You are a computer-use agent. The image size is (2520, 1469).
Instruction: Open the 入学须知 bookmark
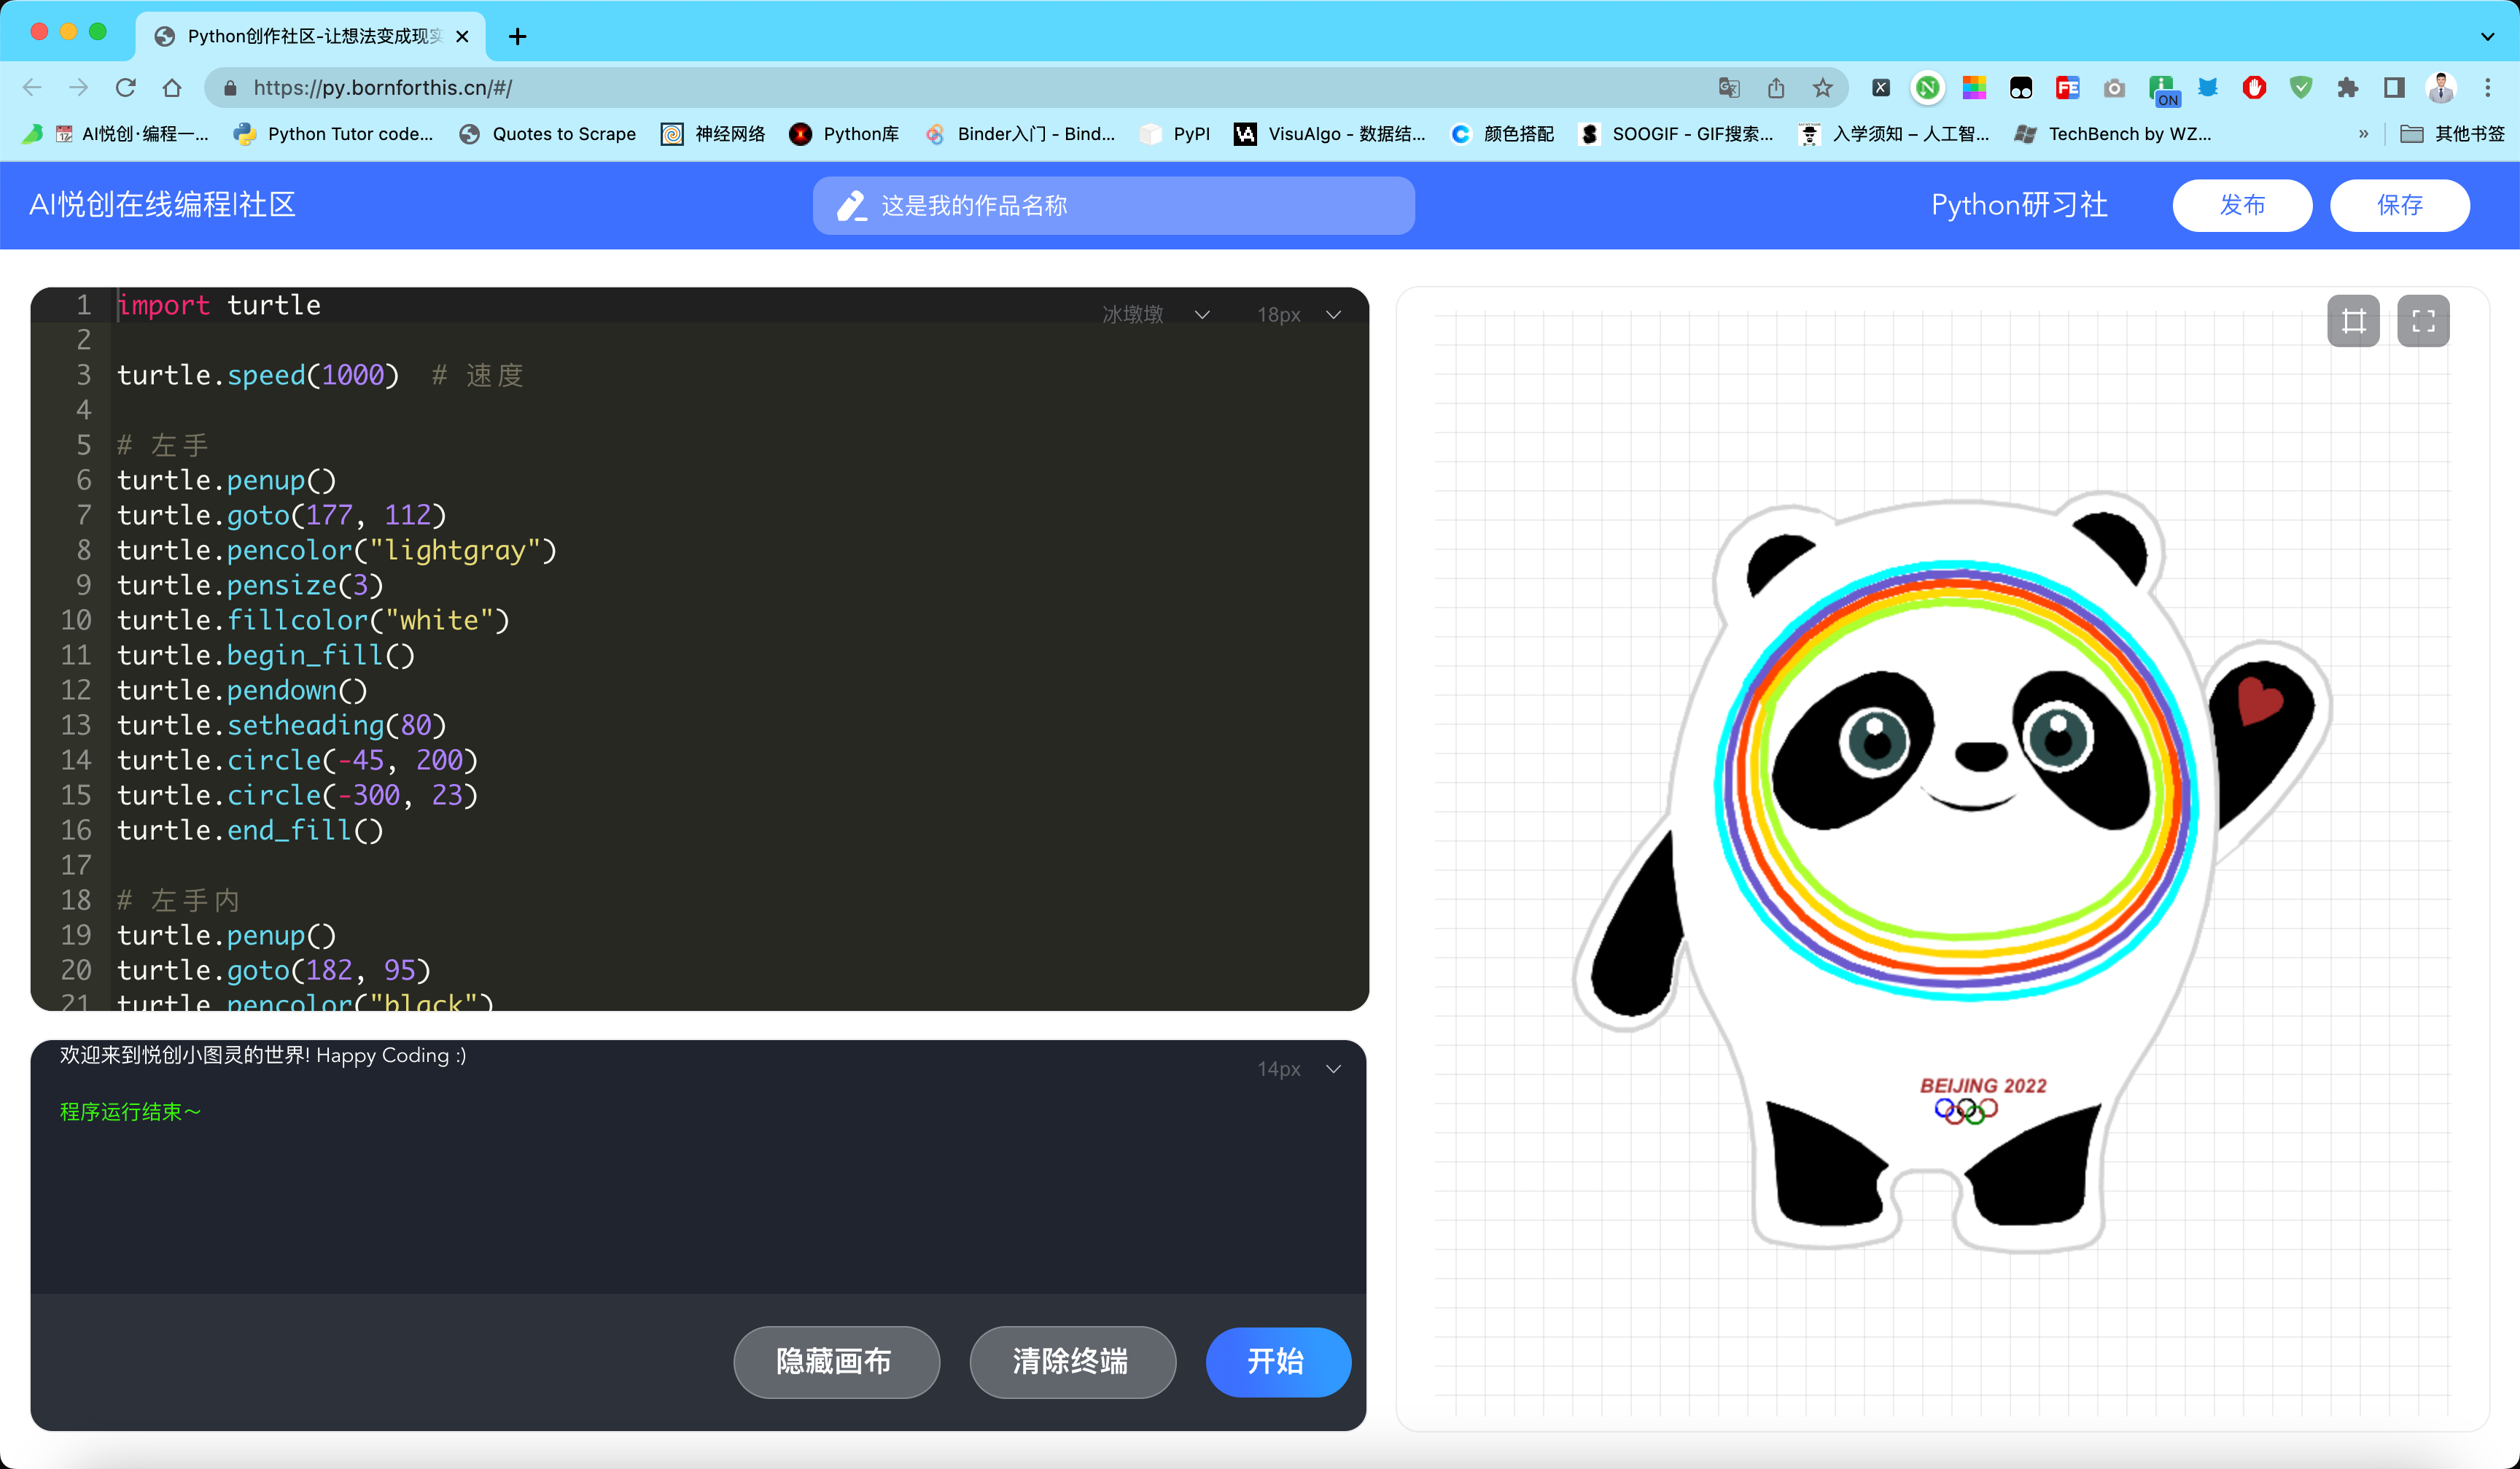point(1894,134)
